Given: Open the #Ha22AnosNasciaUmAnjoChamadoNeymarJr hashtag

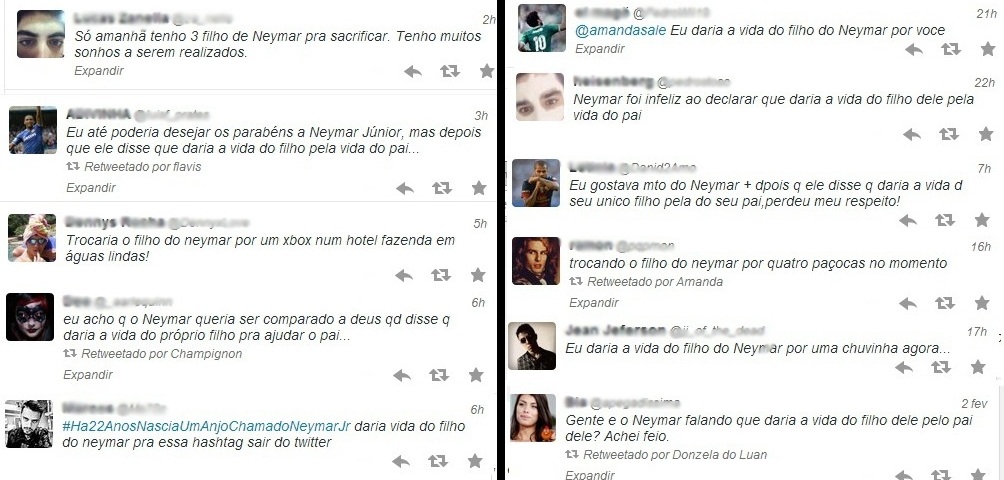Looking at the screenshot, I should pos(207,426).
